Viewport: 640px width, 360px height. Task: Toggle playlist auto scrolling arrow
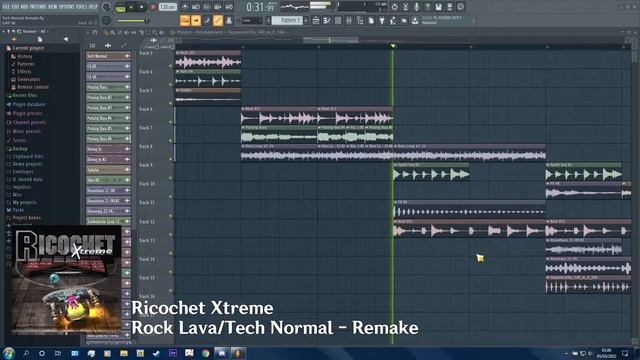[196, 20]
